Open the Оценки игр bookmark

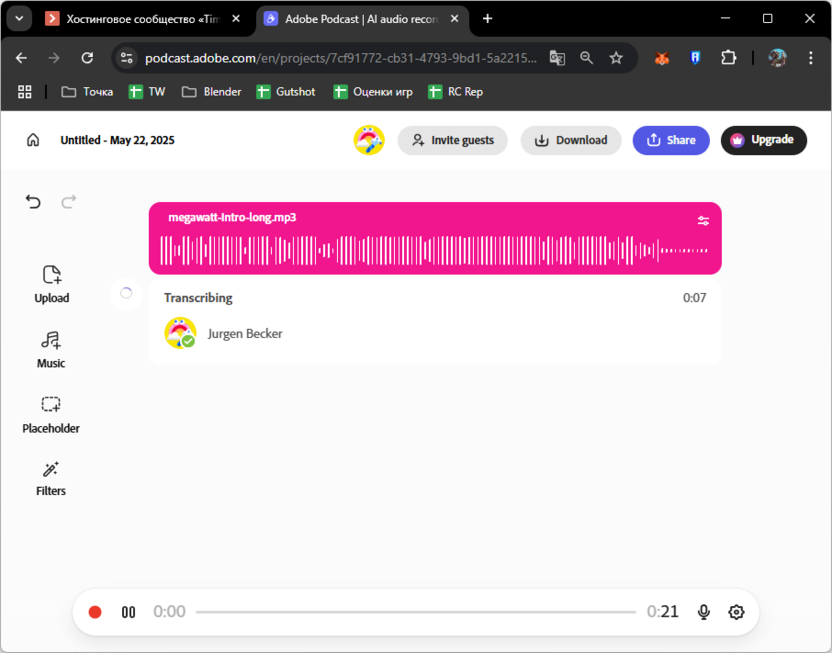373,92
